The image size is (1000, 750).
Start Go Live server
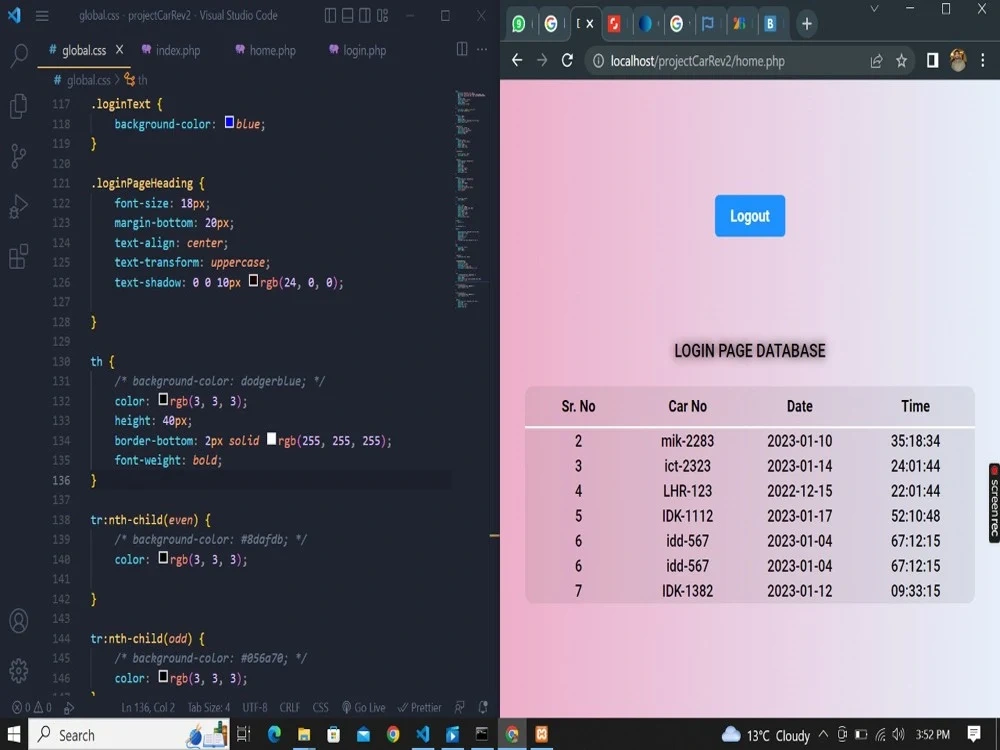[x=364, y=707]
